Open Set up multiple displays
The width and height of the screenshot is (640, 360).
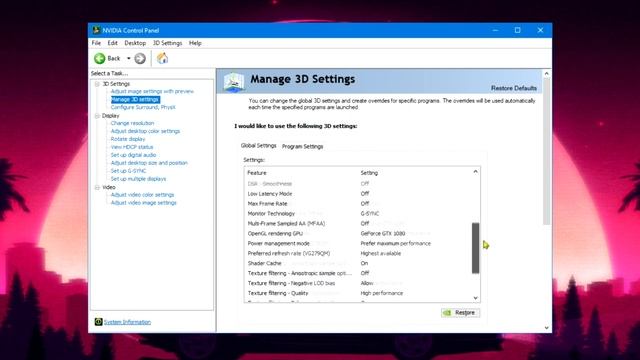138,179
